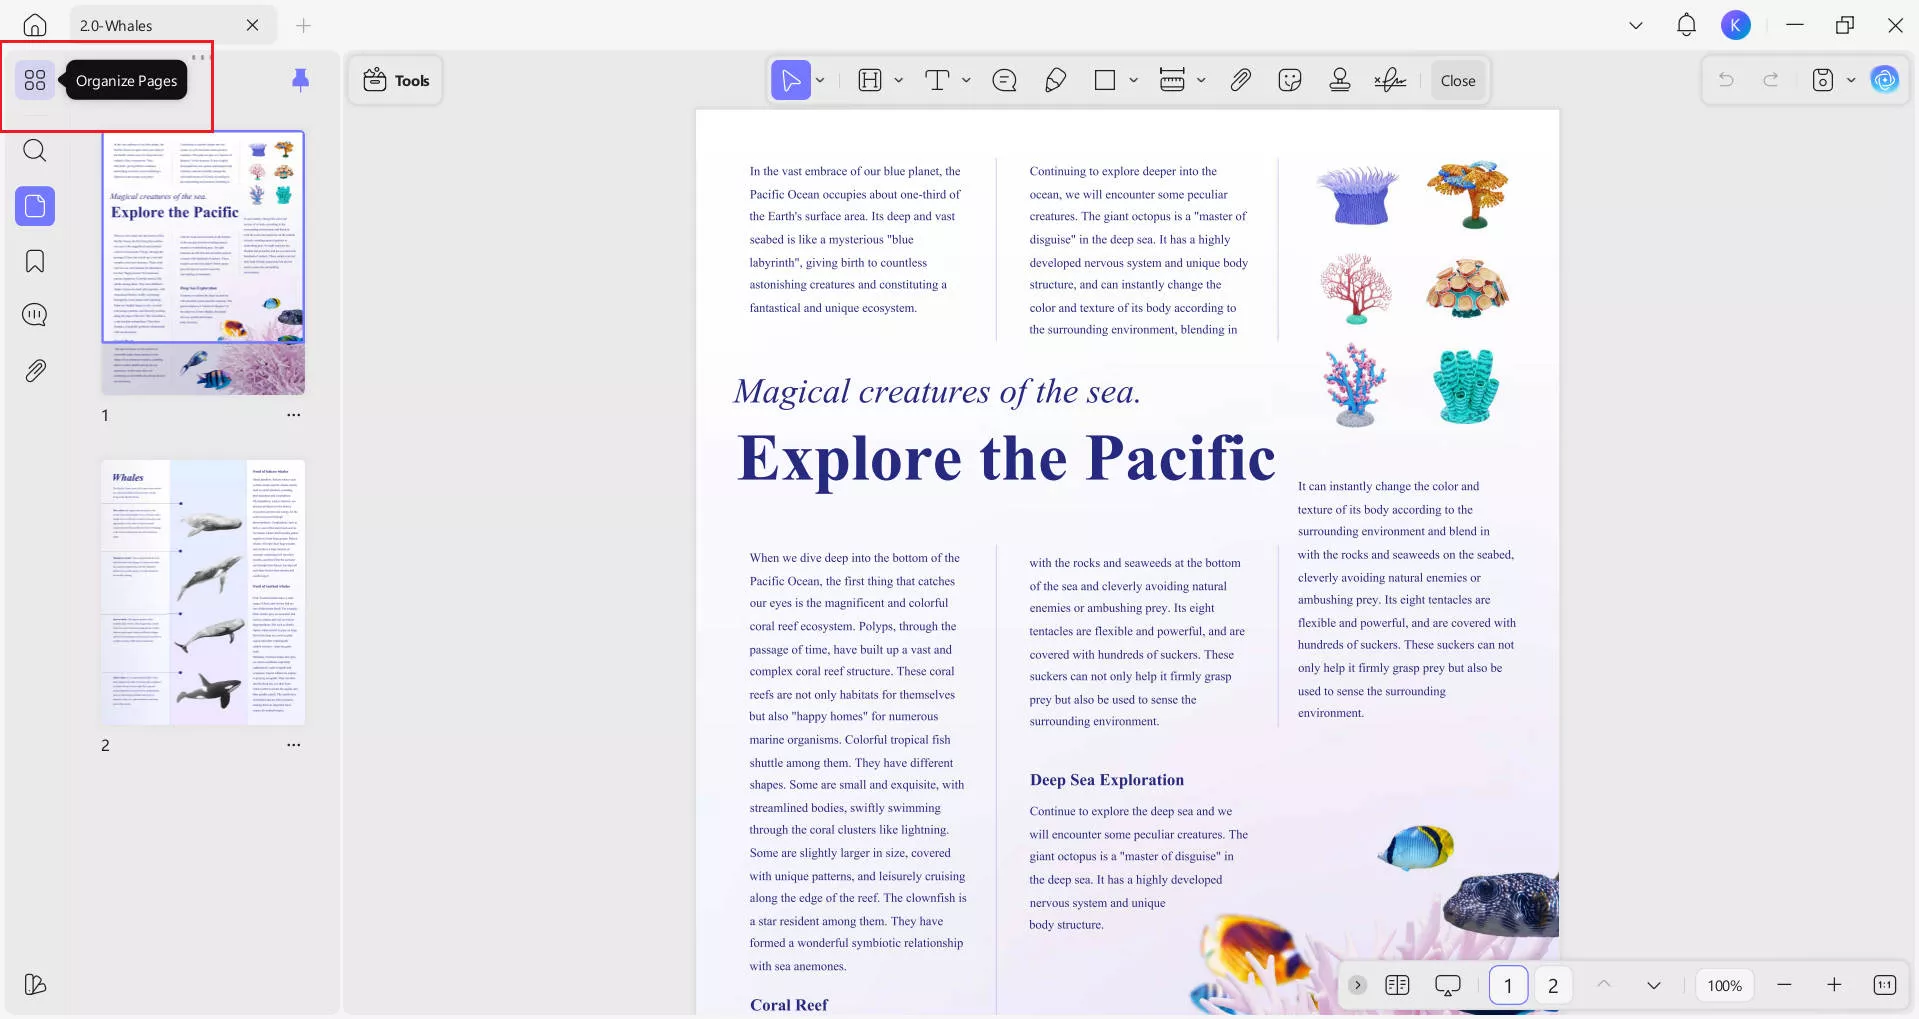Click the current page number field
This screenshot has width=1919, height=1019.
[1508, 985]
